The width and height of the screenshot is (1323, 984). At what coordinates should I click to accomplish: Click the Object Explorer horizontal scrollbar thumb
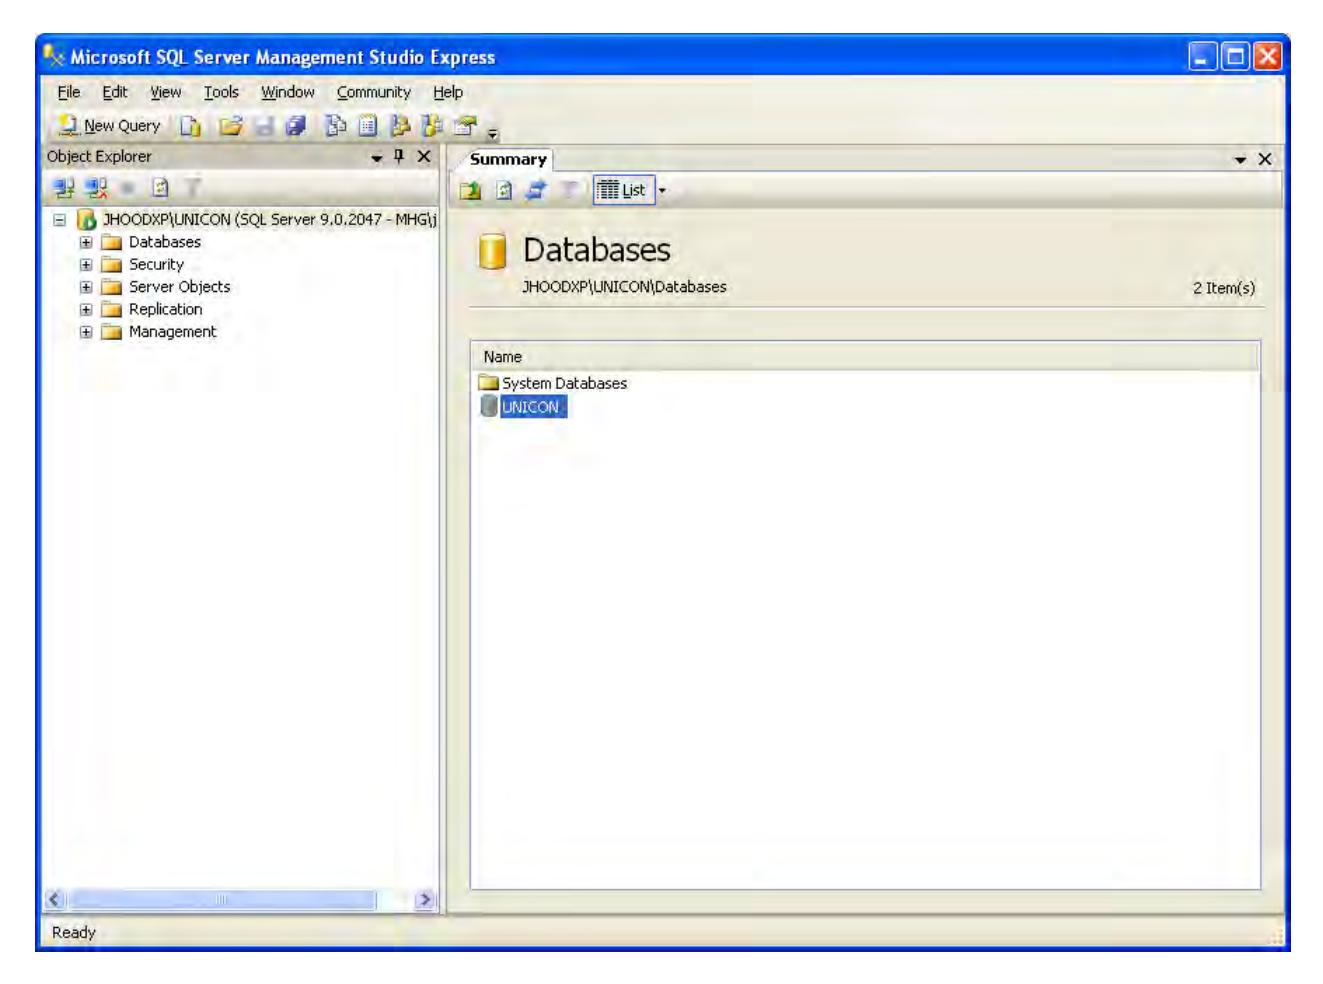[x=221, y=900]
